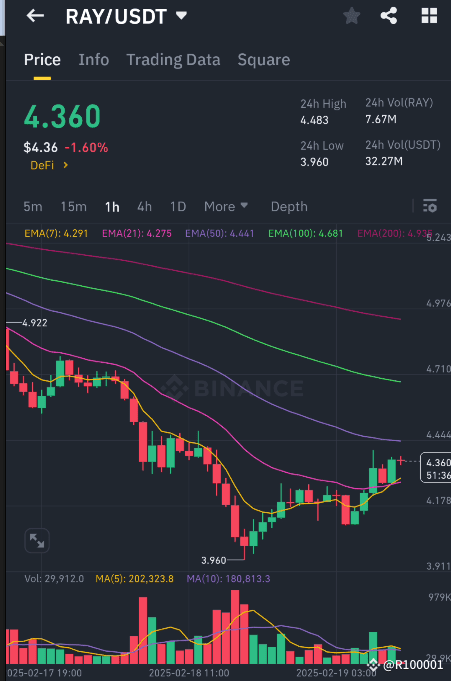Click the 3.960 low price marker
Screen dimensions: 451x681
213,560
